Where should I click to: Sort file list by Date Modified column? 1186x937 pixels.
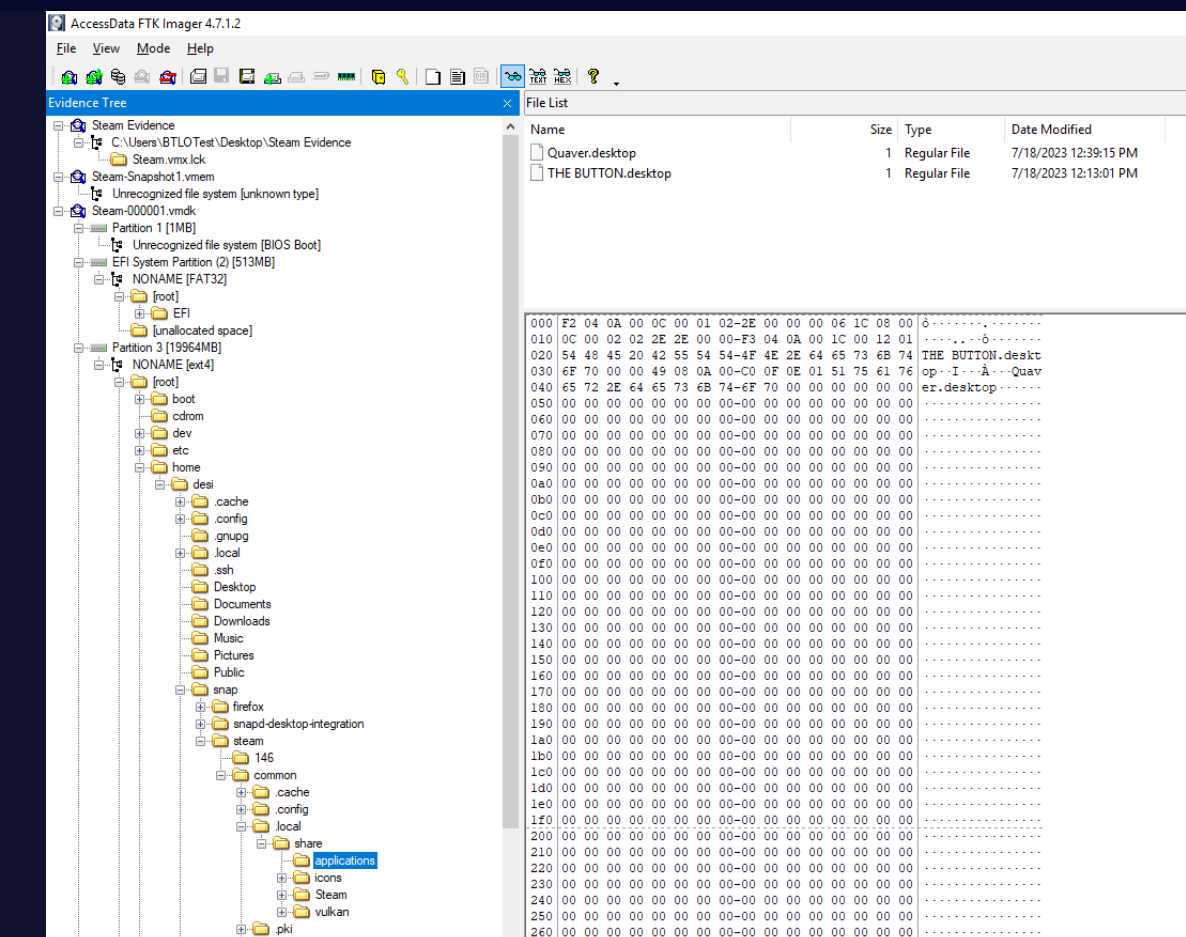pyautogui.click(x=1051, y=129)
